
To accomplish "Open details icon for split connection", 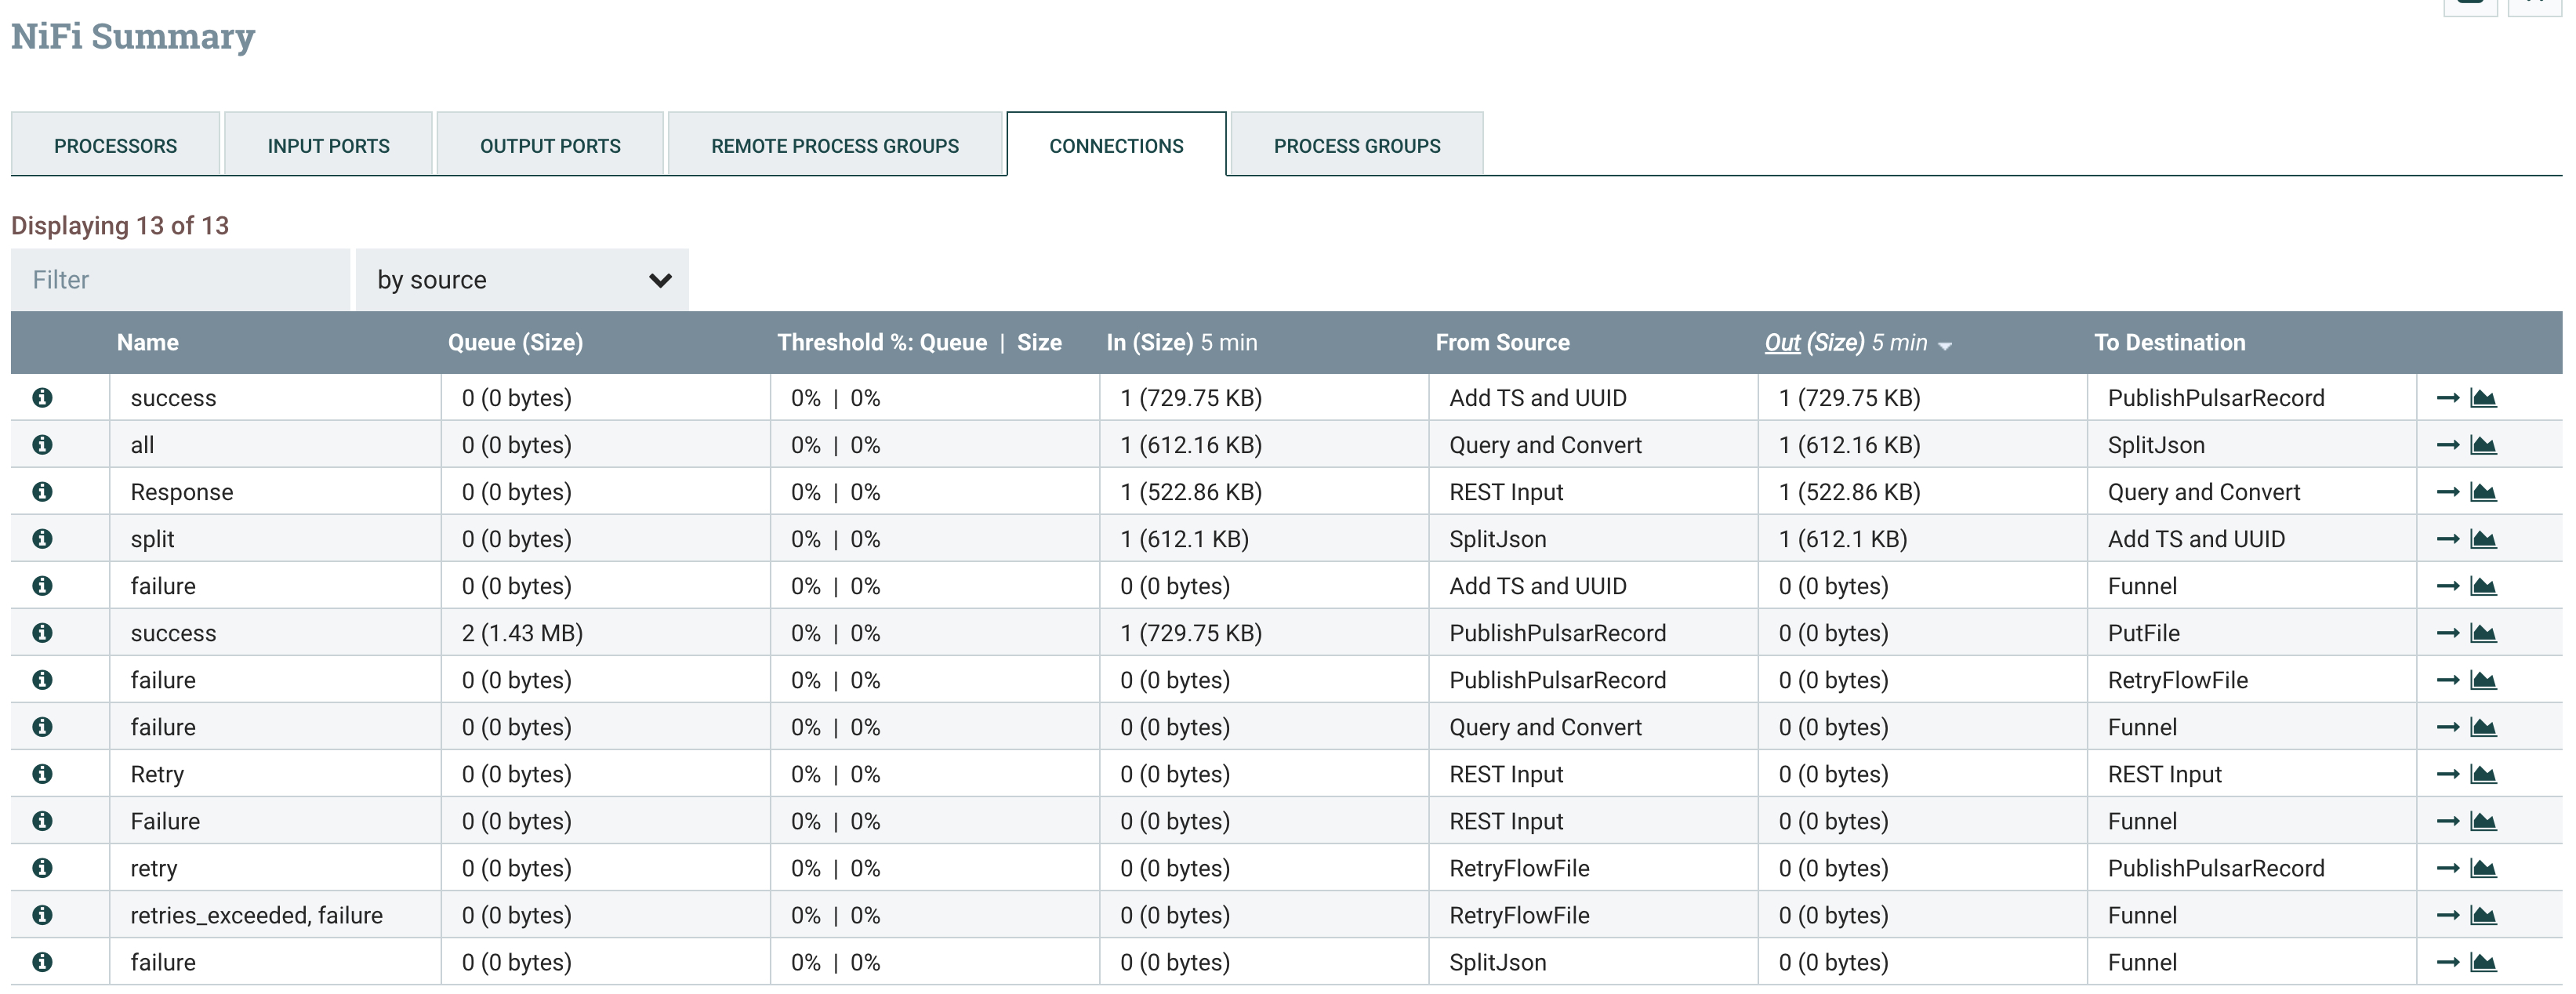I will click(x=42, y=538).
